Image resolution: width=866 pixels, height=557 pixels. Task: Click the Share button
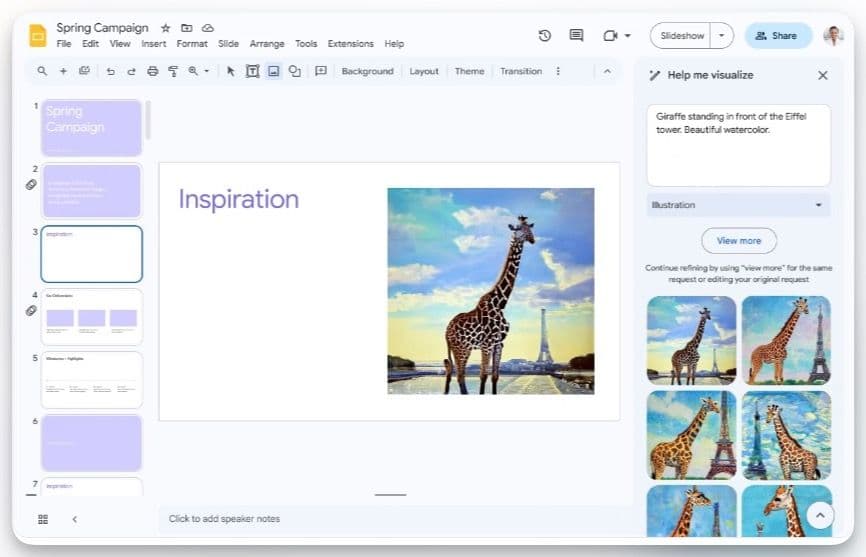(777, 36)
